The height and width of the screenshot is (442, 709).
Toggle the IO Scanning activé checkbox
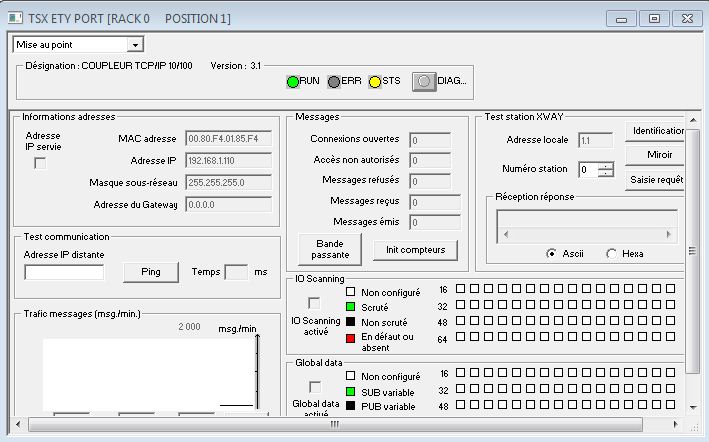(x=314, y=302)
